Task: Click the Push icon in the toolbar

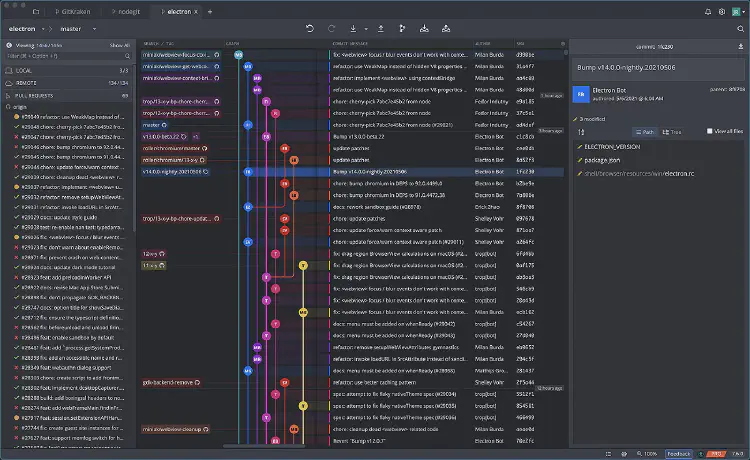Action: tap(379, 29)
